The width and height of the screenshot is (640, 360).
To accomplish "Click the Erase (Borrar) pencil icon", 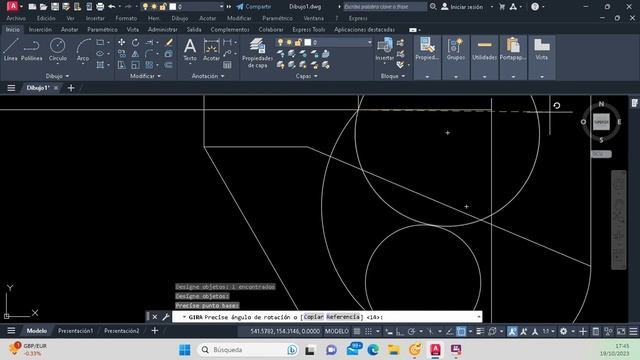I will 169,42.
